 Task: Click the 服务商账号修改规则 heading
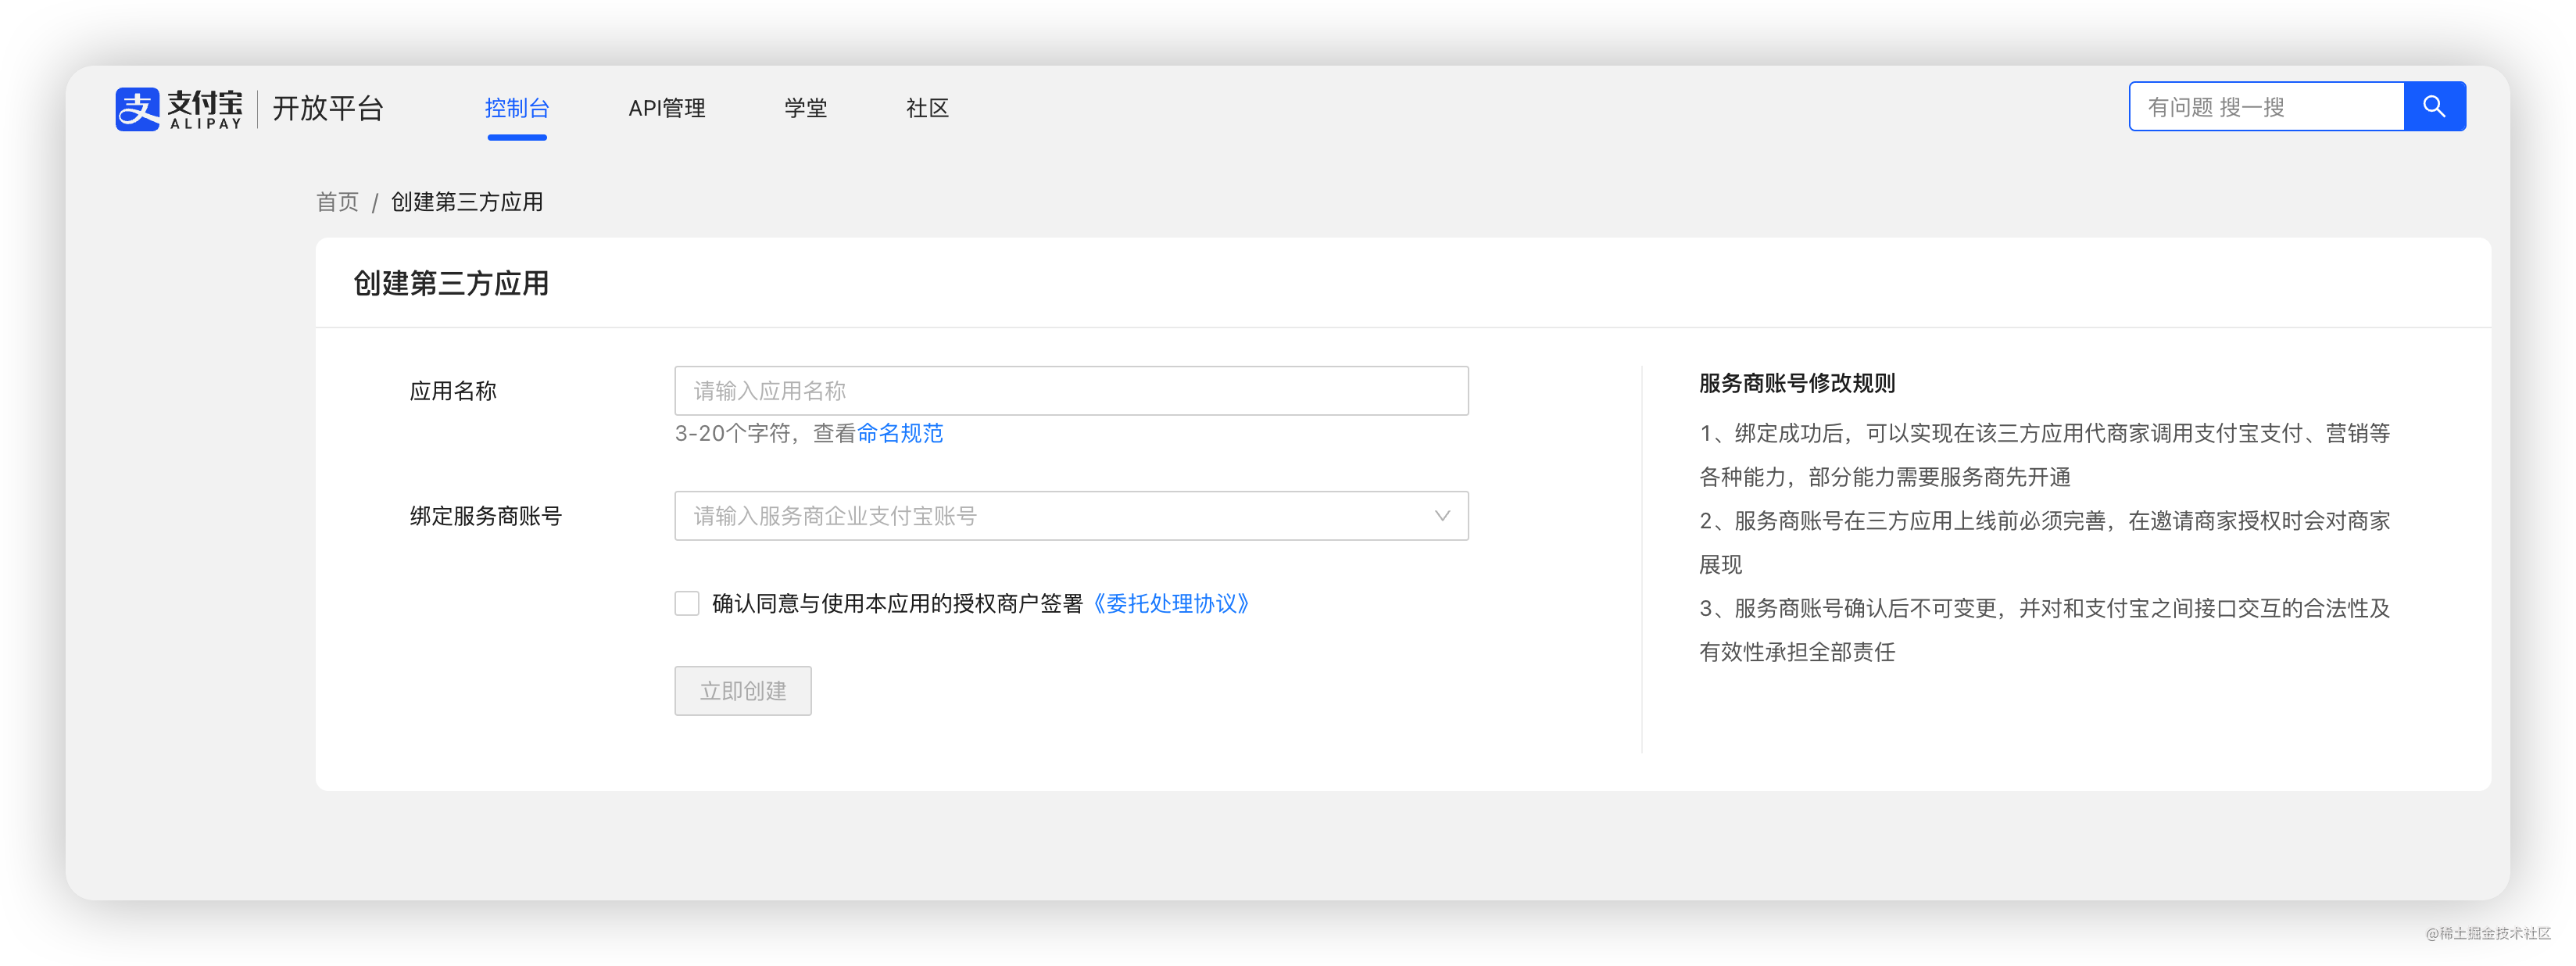[1797, 383]
